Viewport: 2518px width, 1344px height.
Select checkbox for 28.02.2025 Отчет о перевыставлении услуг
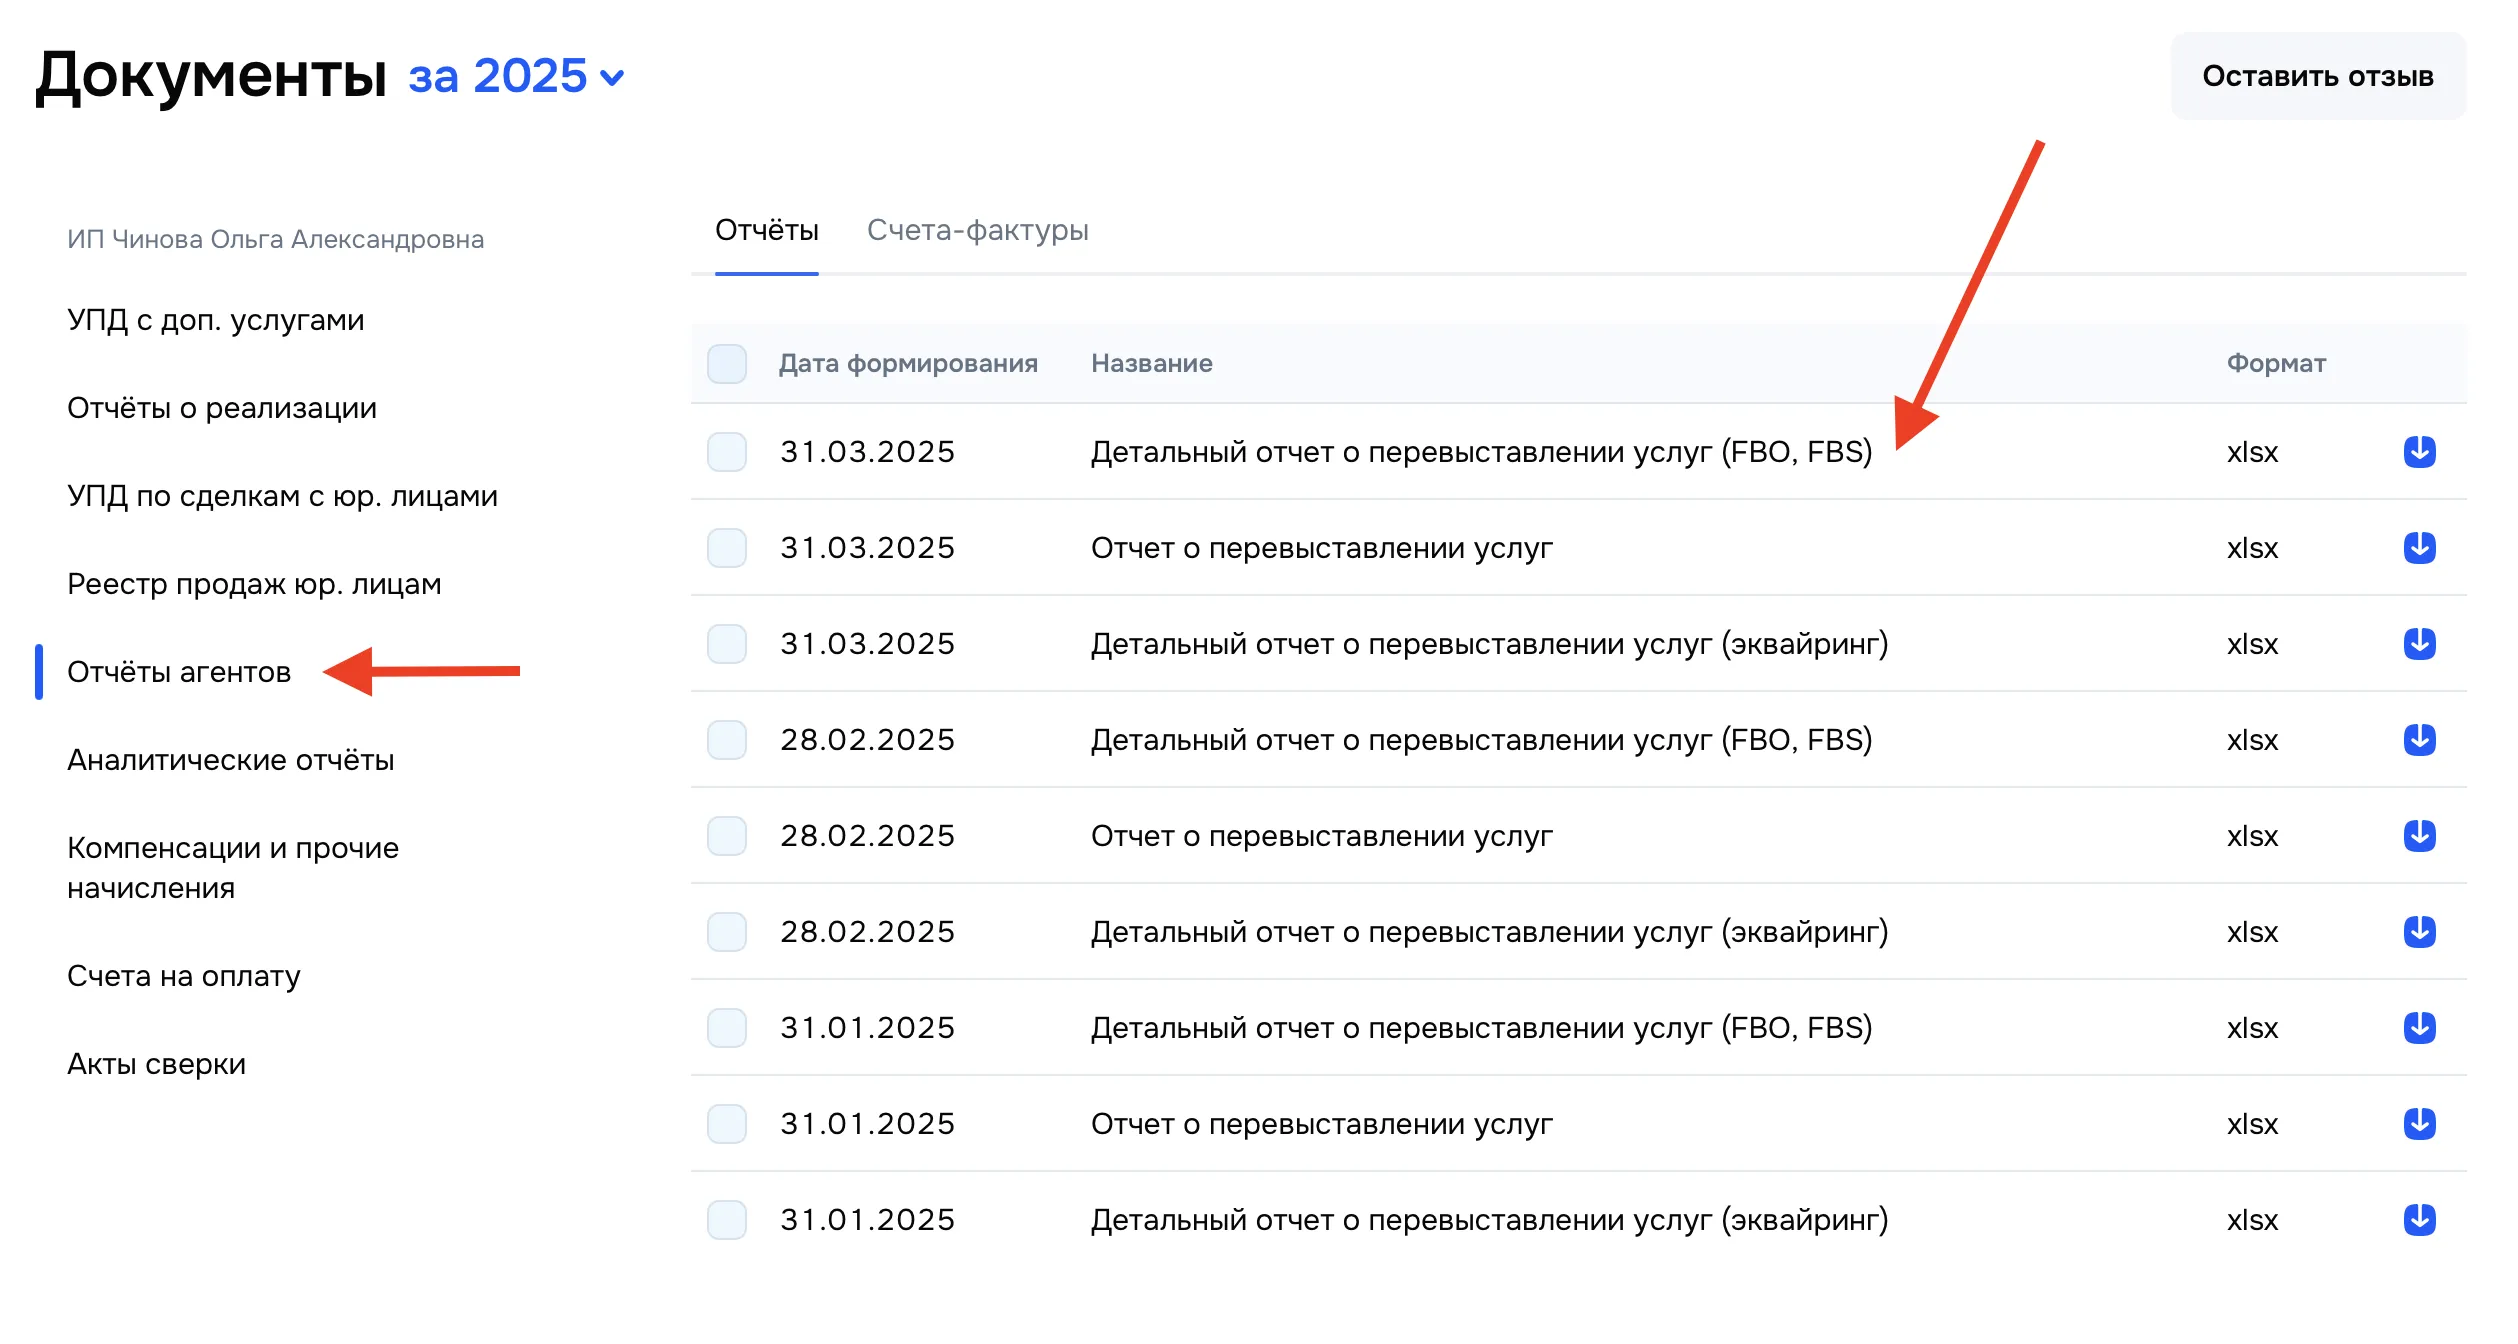tap(727, 836)
